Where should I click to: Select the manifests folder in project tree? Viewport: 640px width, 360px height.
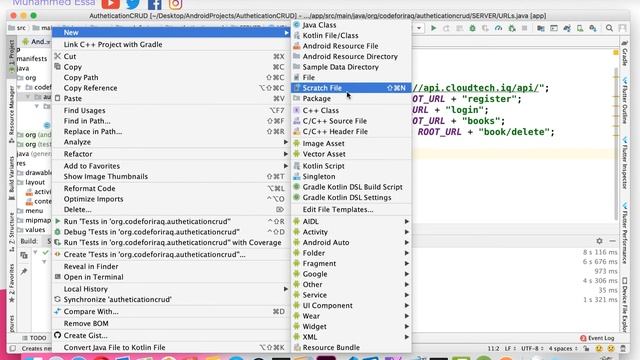31,58
